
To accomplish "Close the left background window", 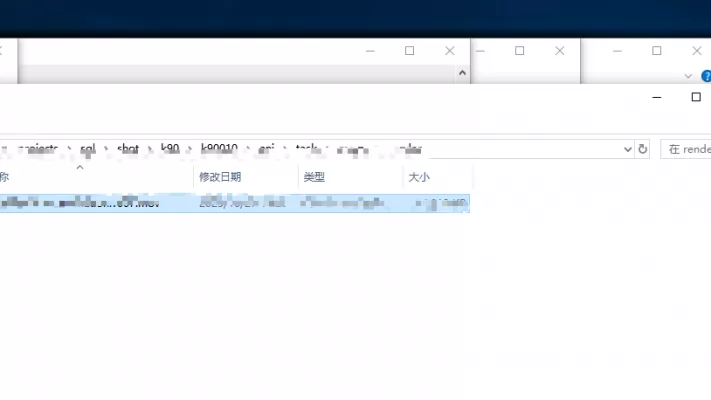I will pyautogui.click(x=449, y=51).
